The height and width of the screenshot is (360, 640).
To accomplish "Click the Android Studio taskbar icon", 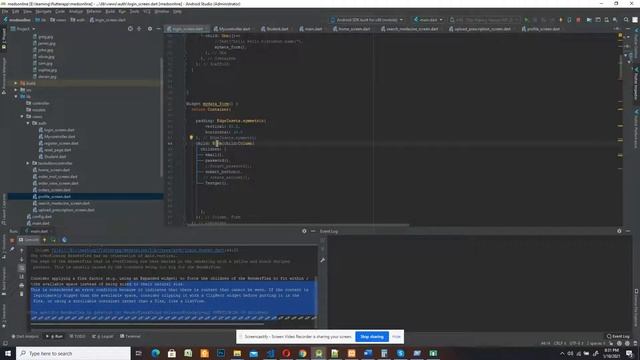I will [319, 353].
